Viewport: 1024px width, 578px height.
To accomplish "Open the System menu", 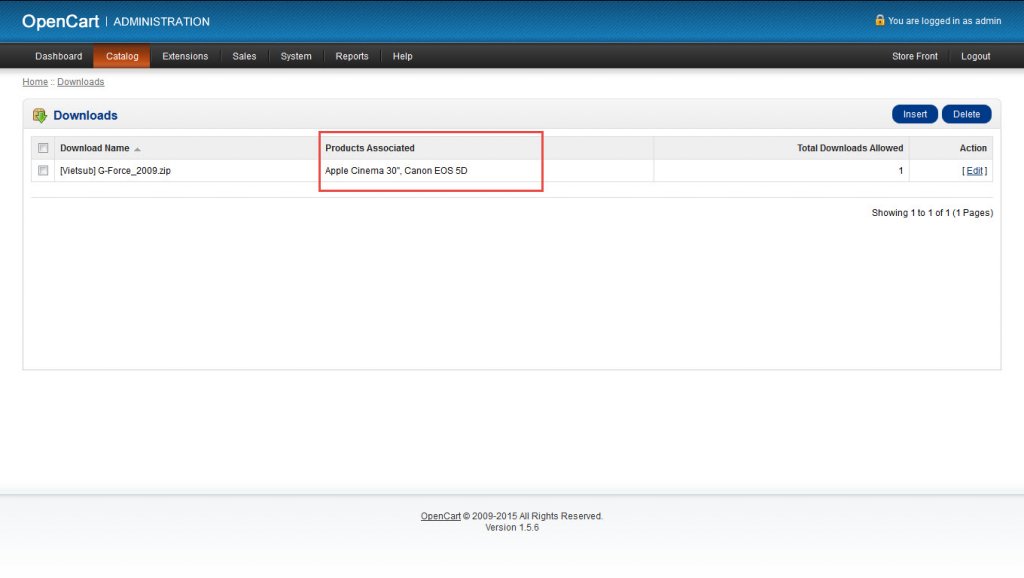I will pos(296,56).
